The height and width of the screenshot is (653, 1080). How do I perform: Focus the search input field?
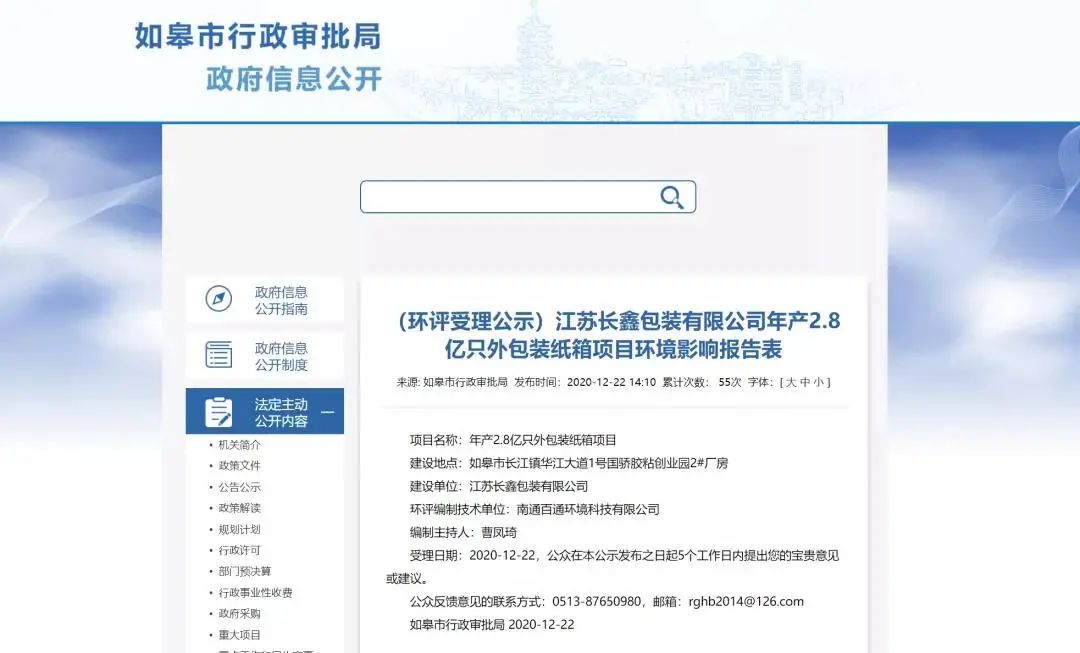tap(528, 197)
